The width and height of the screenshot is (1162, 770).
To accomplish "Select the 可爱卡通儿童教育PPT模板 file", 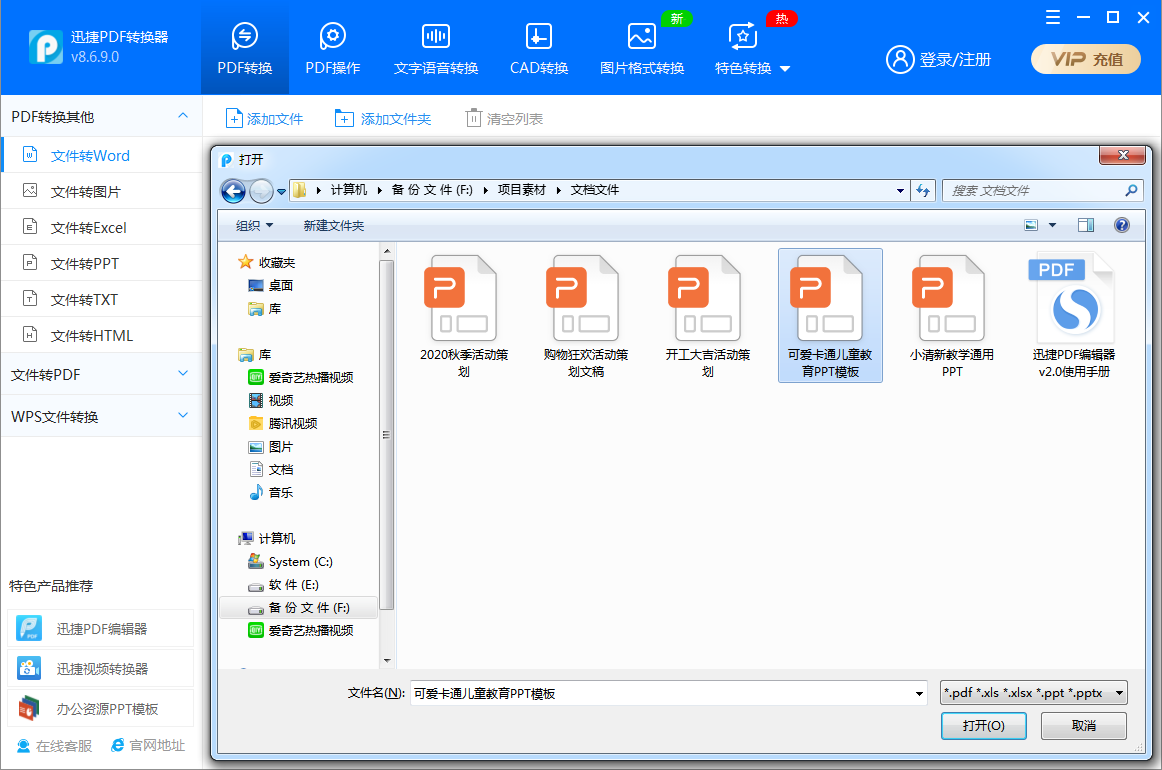I will coord(830,316).
